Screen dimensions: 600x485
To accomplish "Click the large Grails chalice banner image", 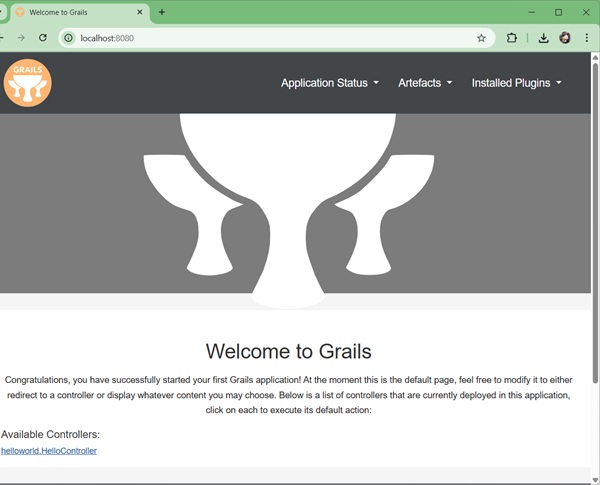I will point(289,211).
